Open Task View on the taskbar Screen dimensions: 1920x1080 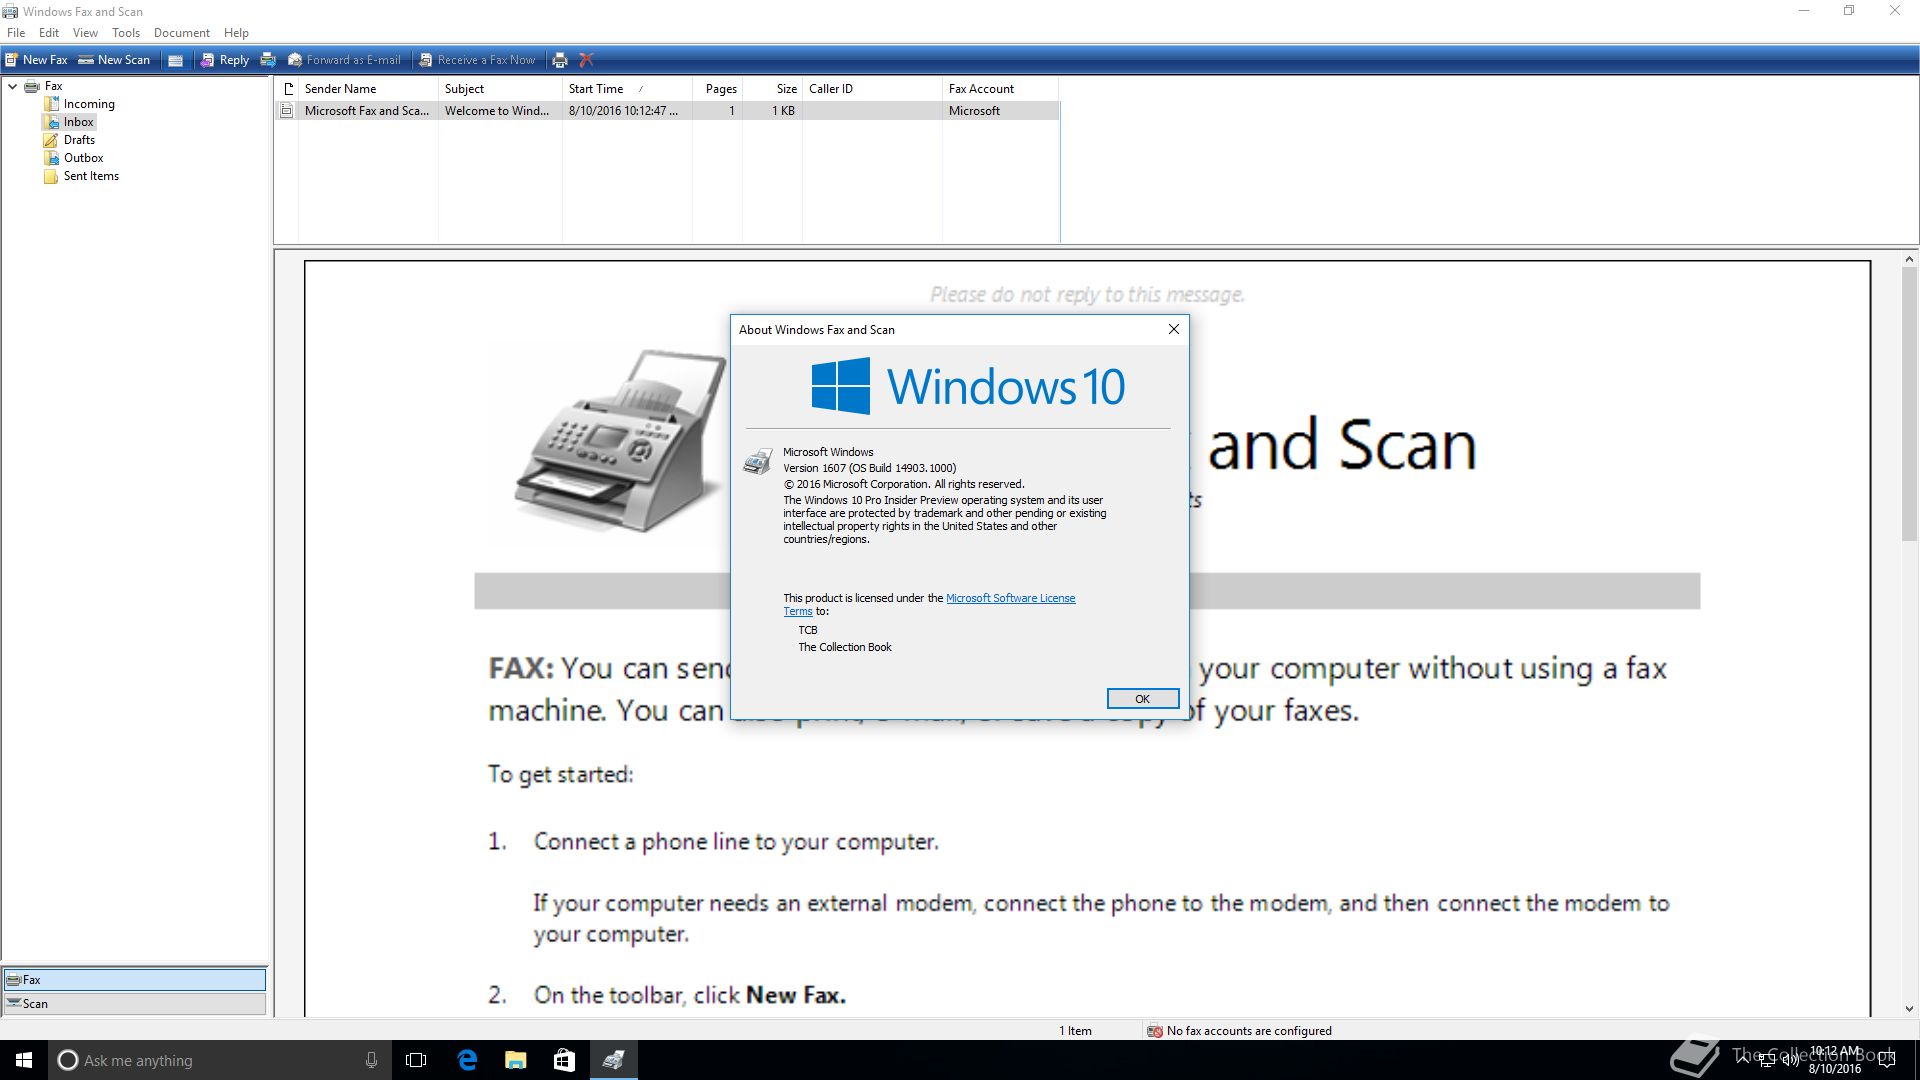416,1060
